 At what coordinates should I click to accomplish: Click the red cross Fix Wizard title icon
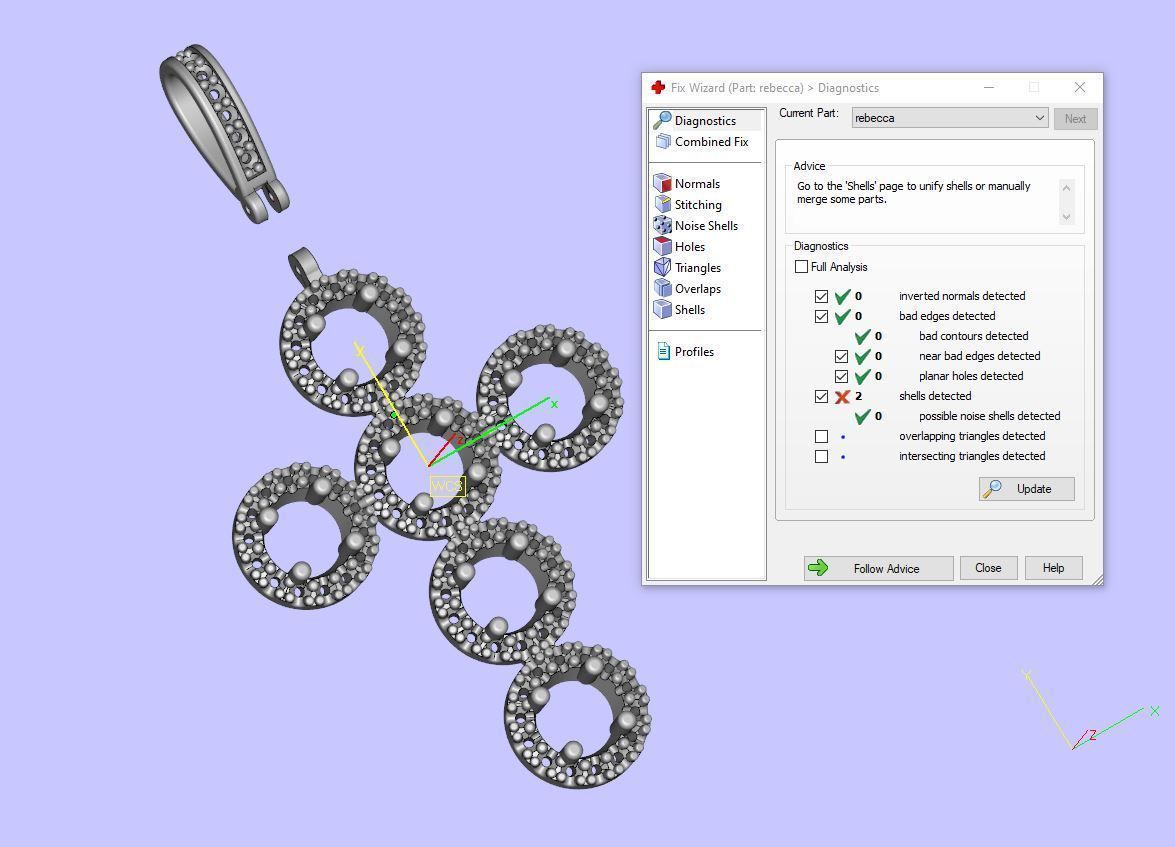point(658,88)
